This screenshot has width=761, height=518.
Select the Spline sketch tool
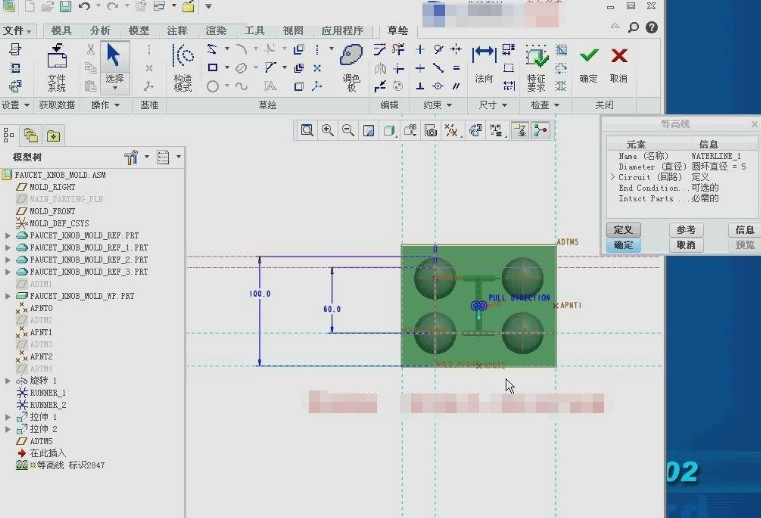tap(241, 86)
